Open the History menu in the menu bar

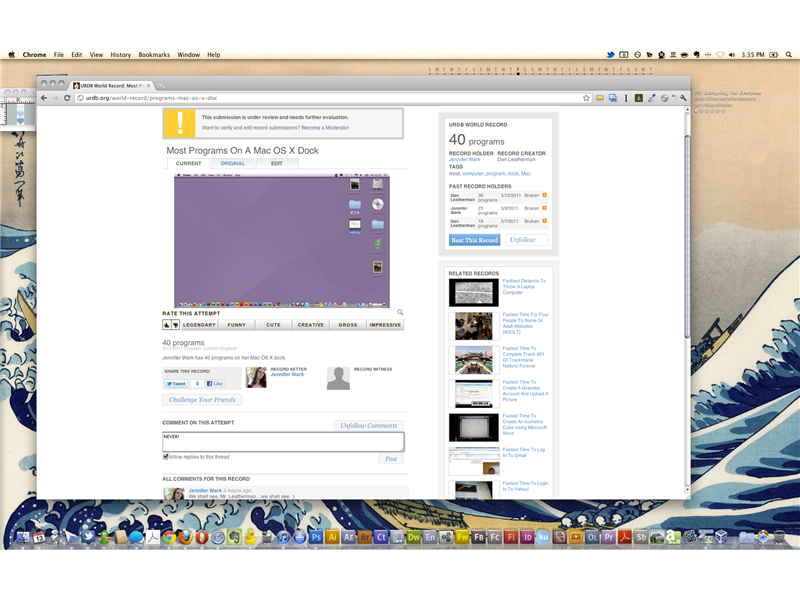coord(119,55)
